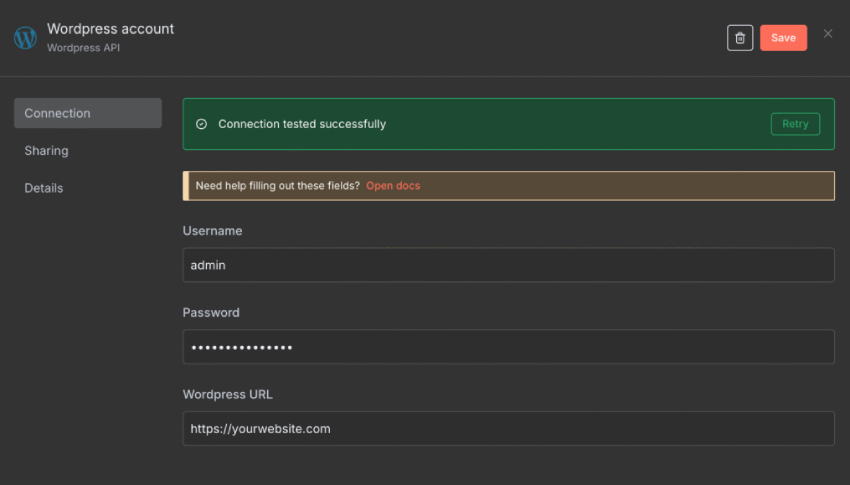Click the Save button

(x=783, y=38)
